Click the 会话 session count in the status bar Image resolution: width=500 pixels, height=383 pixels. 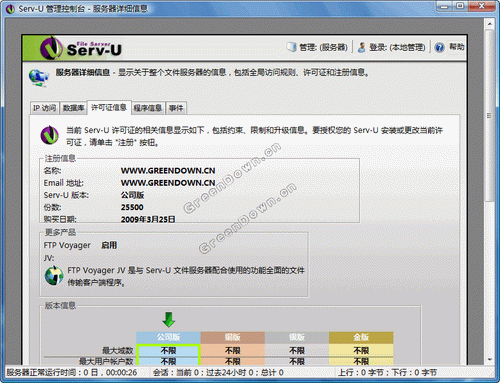(218, 373)
